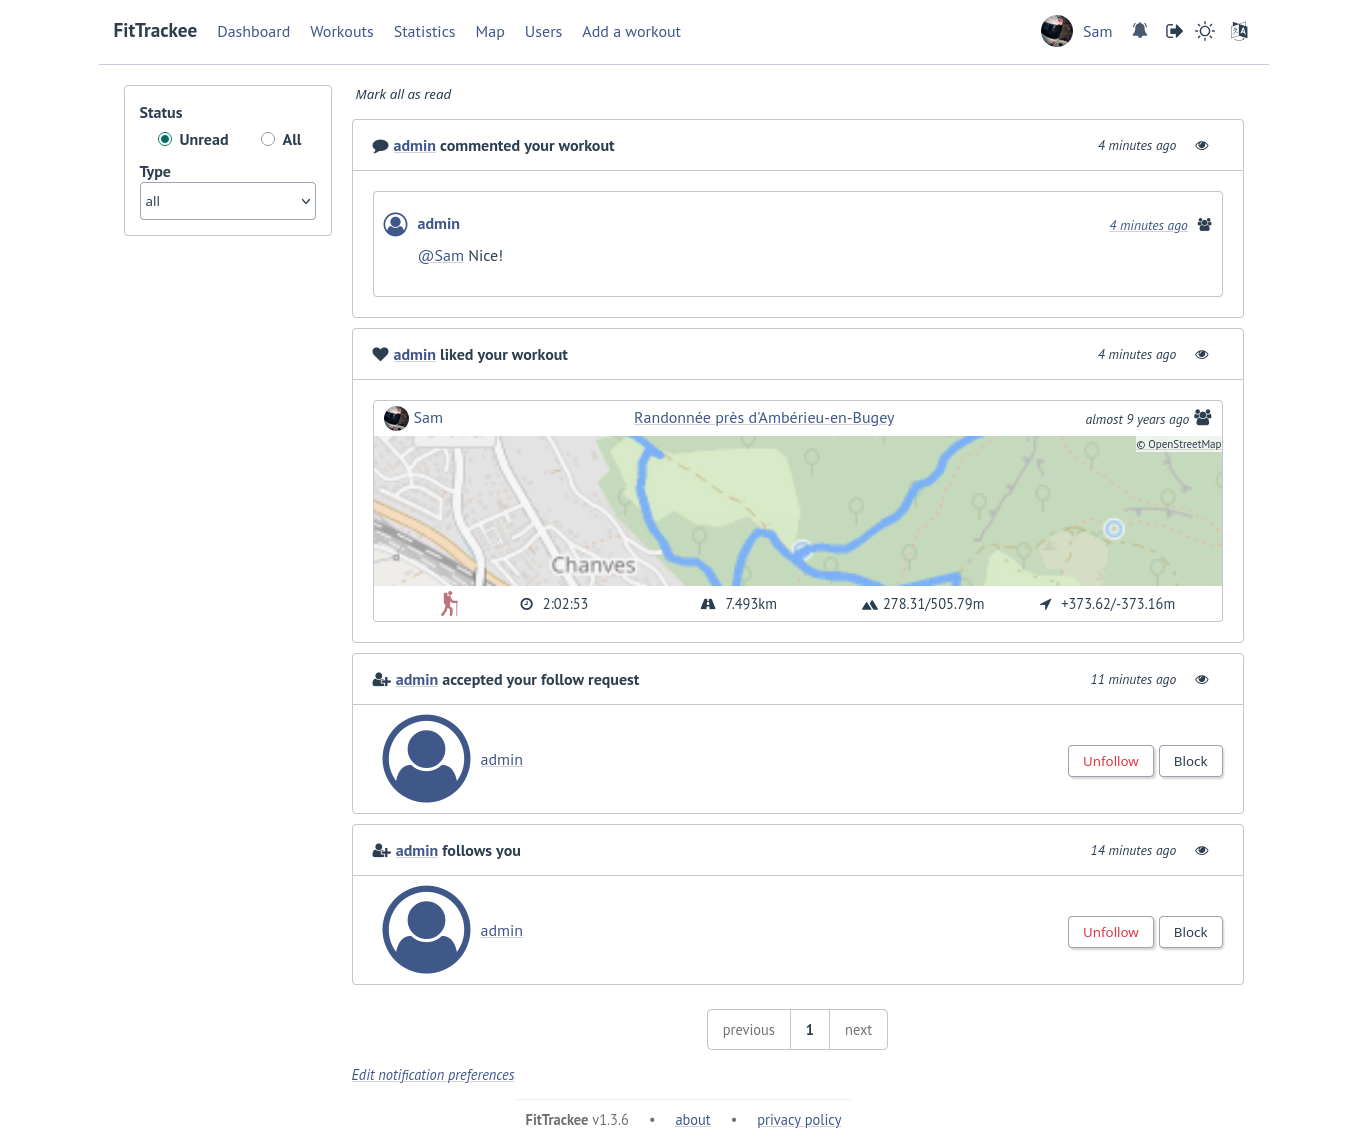Unfollow admin in the follow request card
The width and height of the screenshot is (1367, 1139).
(x=1111, y=761)
